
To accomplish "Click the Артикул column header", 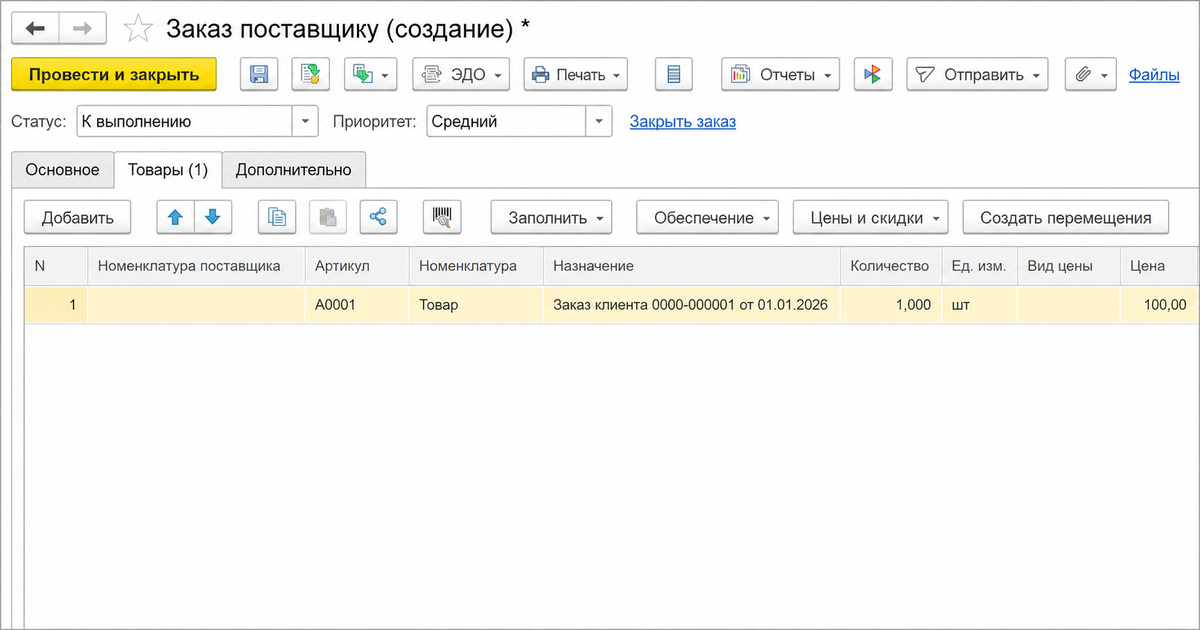I will (x=357, y=267).
